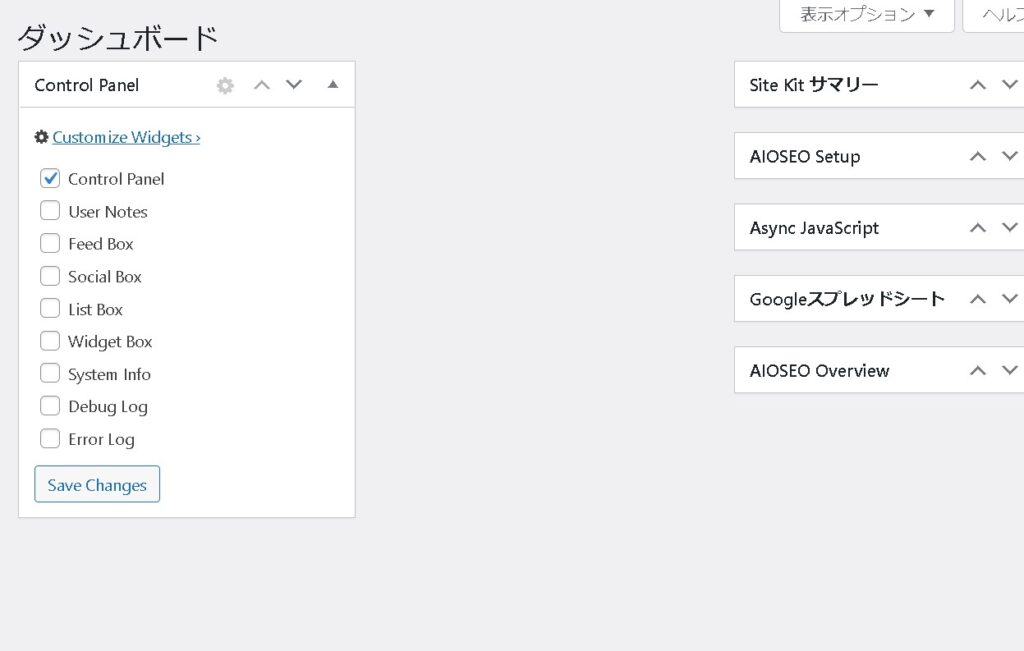Enable the User Notes checkbox
The width and height of the screenshot is (1024, 651).
pyautogui.click(x=50, y=211)
